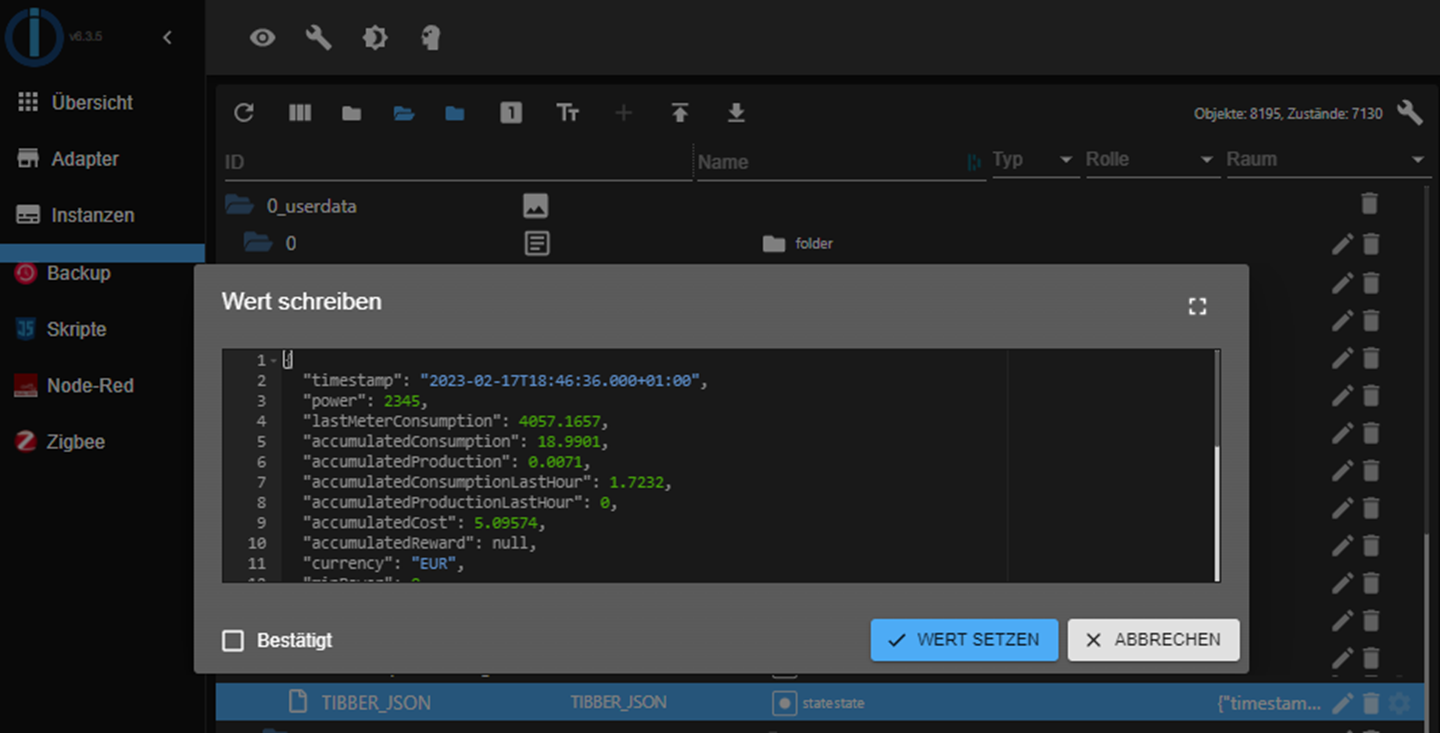Delete TIBBER_JSON with its trash icon
The height and width of the screenshot is (733, 1440).
(x=1371, y=703)
